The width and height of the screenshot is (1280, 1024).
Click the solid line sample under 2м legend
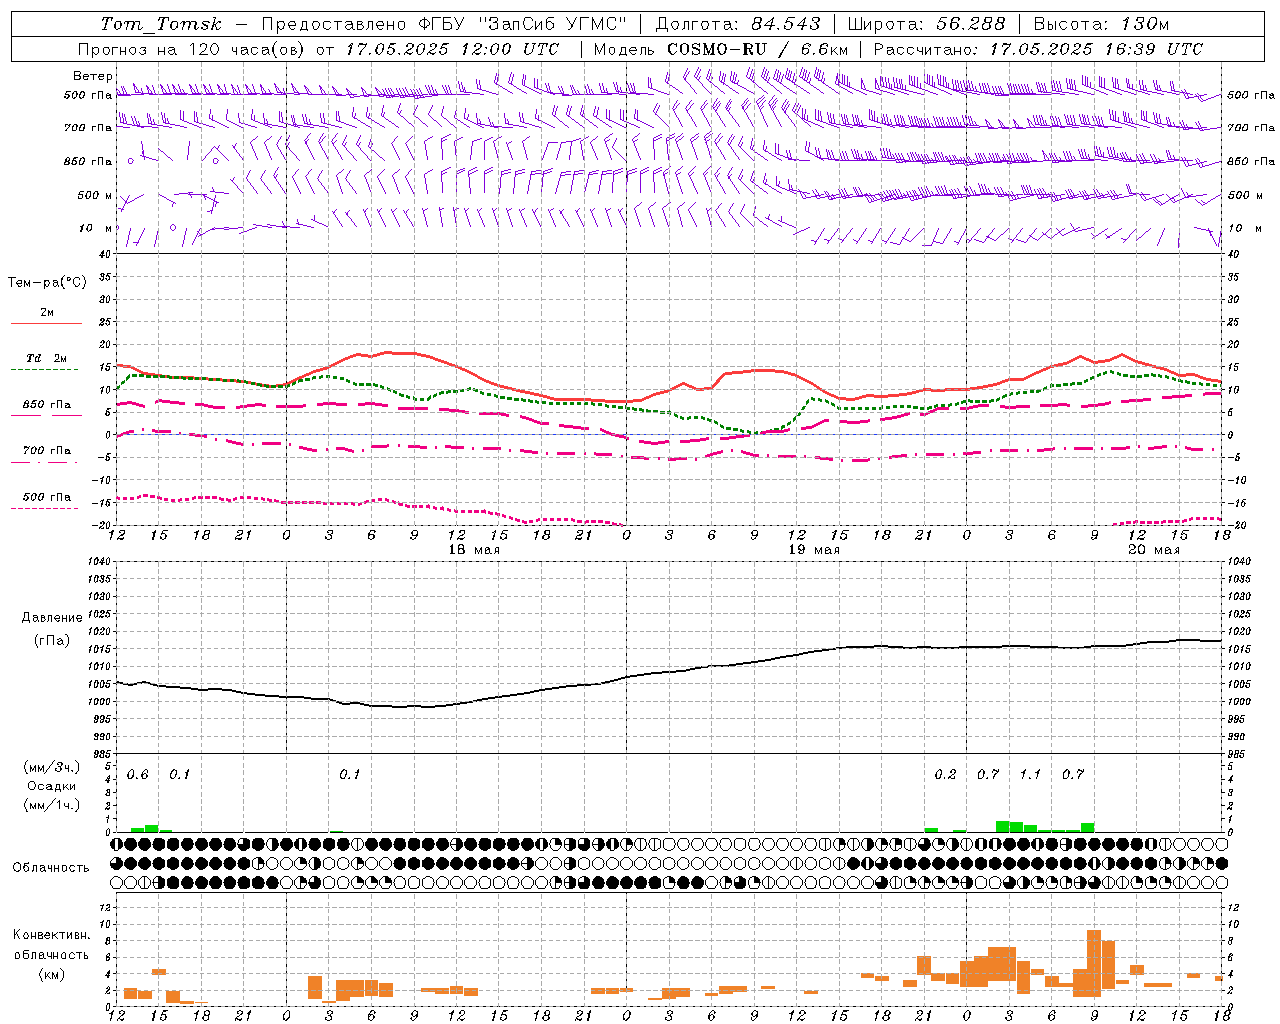coord(46,323)
